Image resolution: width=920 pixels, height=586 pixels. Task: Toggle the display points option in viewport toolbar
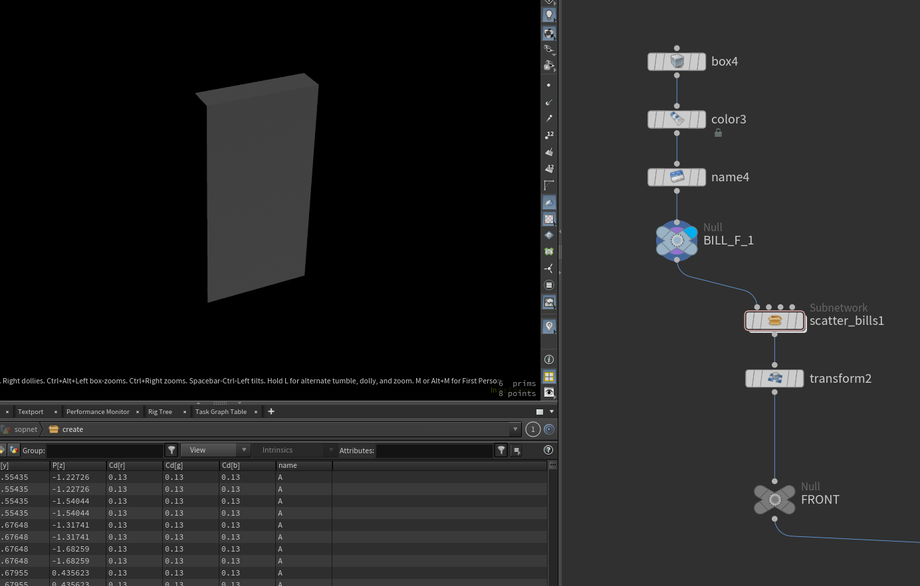[x=549, y=85]
